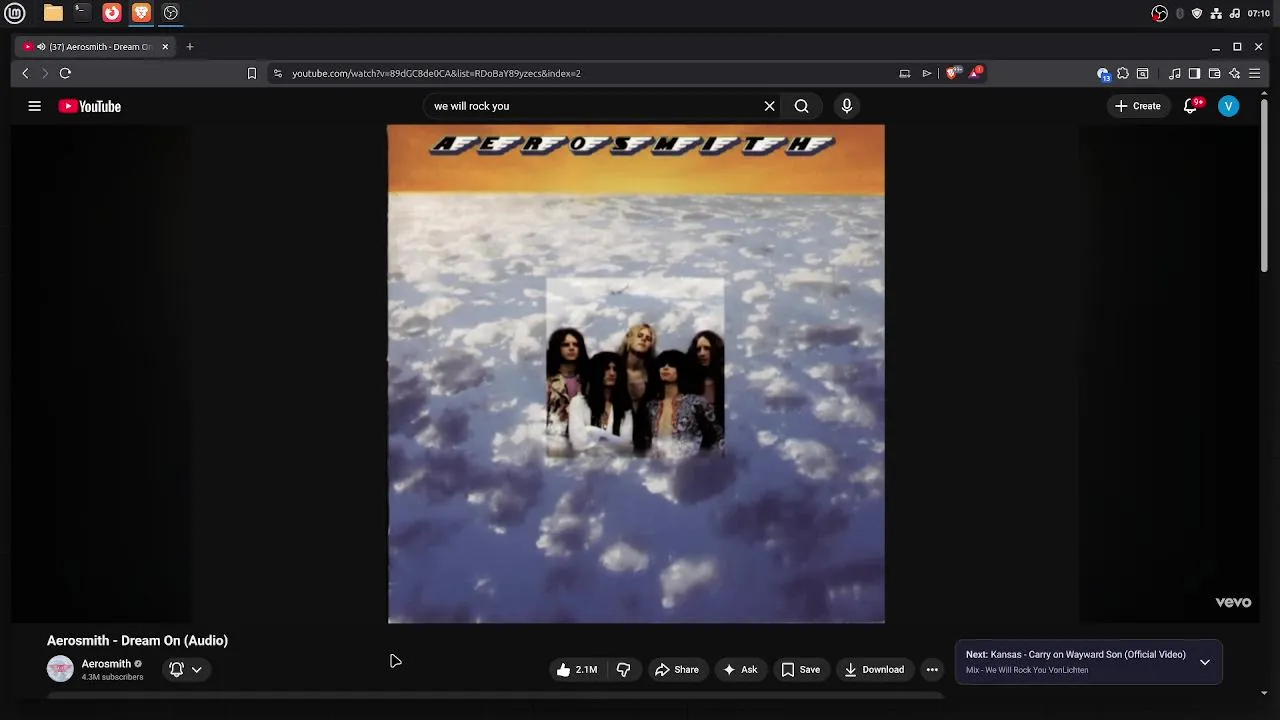This screenshot has height=720, width=1280.
Task: Reload the current page
Action: click(x=65, y=73)
